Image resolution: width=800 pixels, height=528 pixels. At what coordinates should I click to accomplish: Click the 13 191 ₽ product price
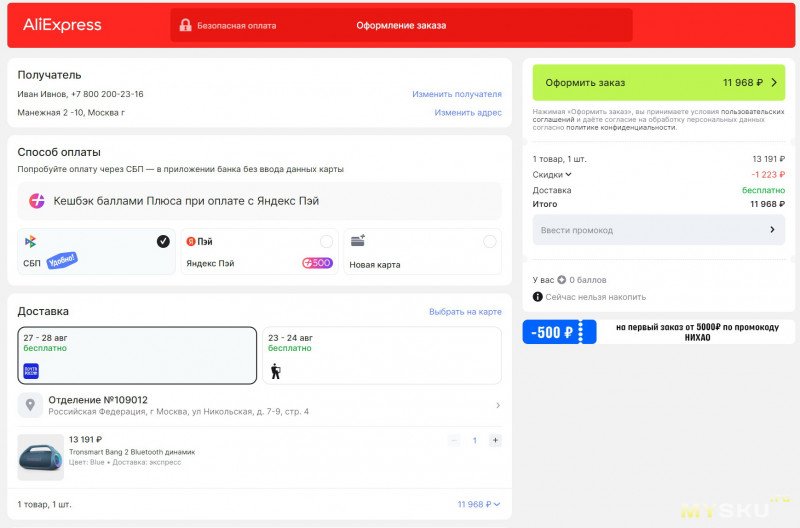85,439
